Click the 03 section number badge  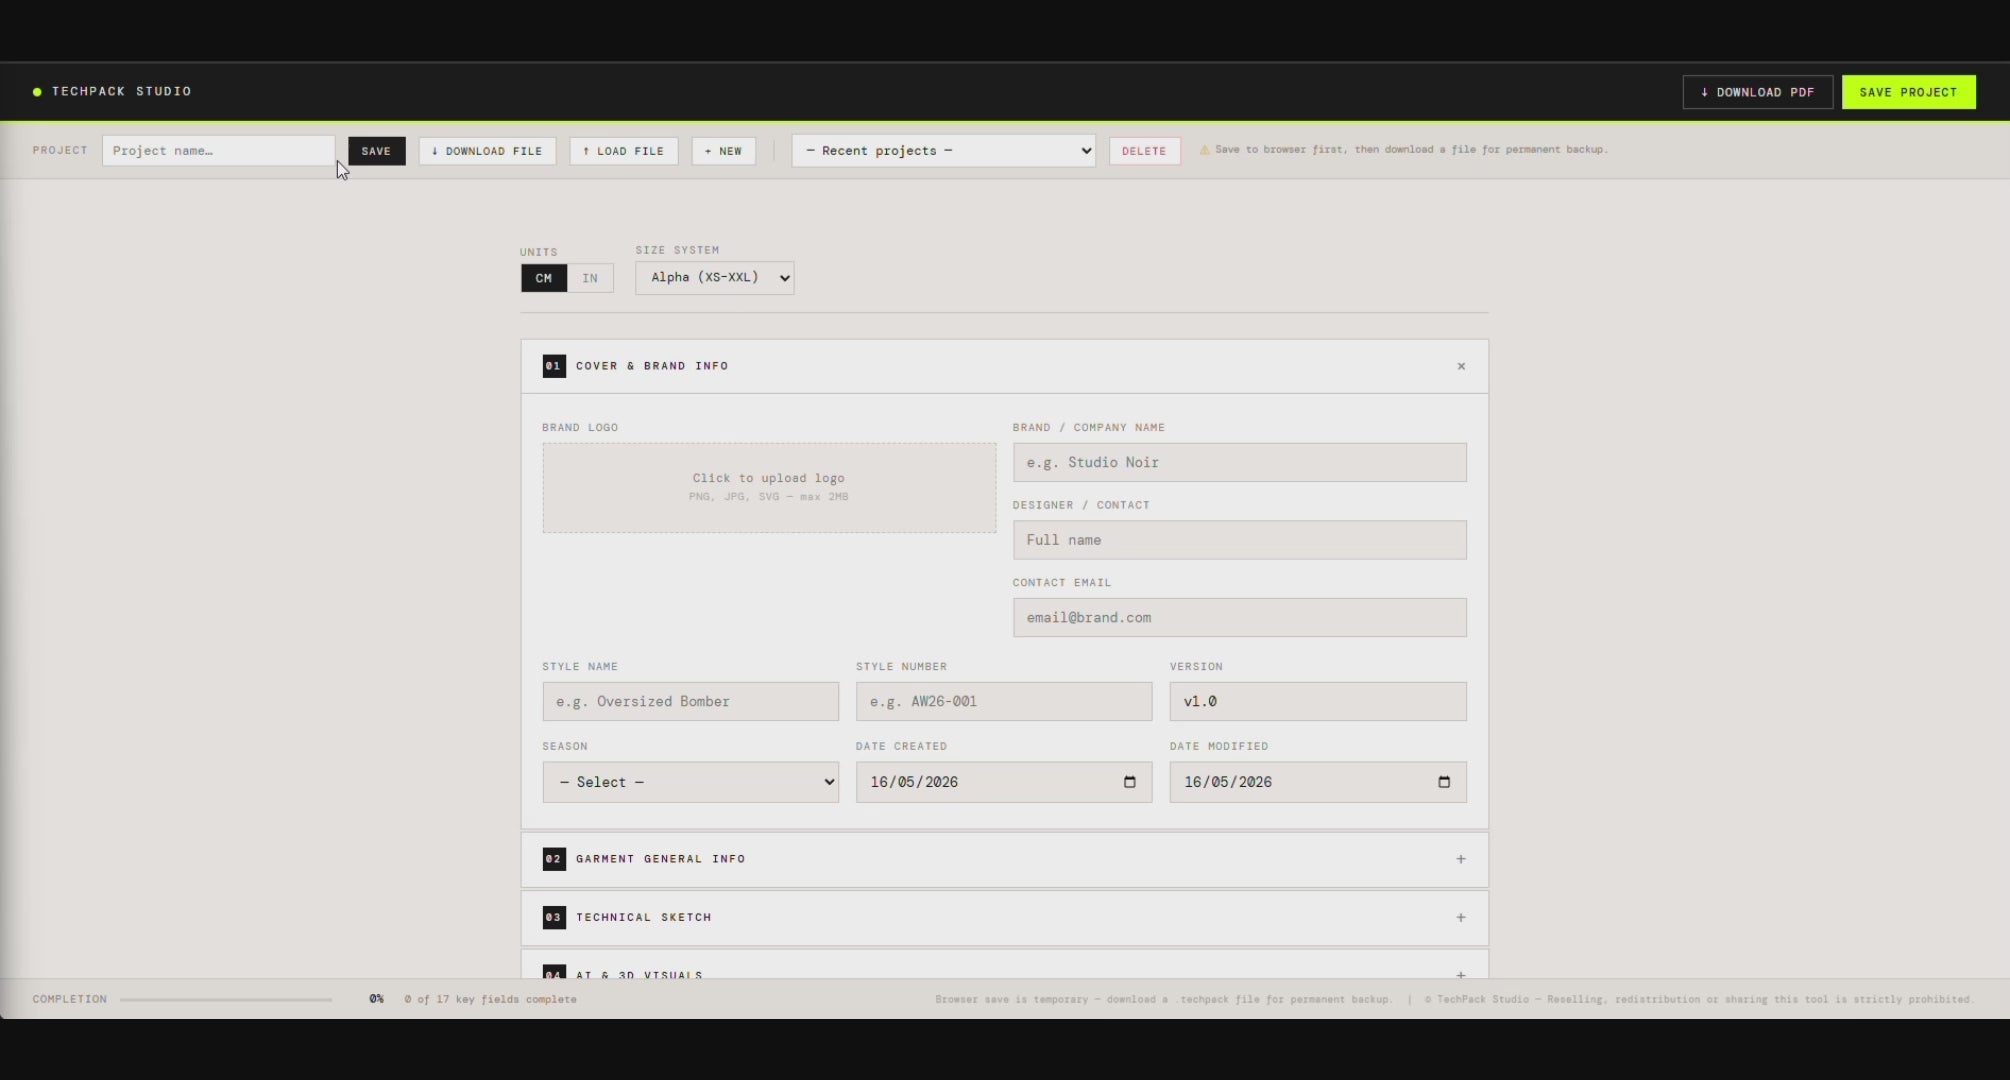tap(554, 917)
